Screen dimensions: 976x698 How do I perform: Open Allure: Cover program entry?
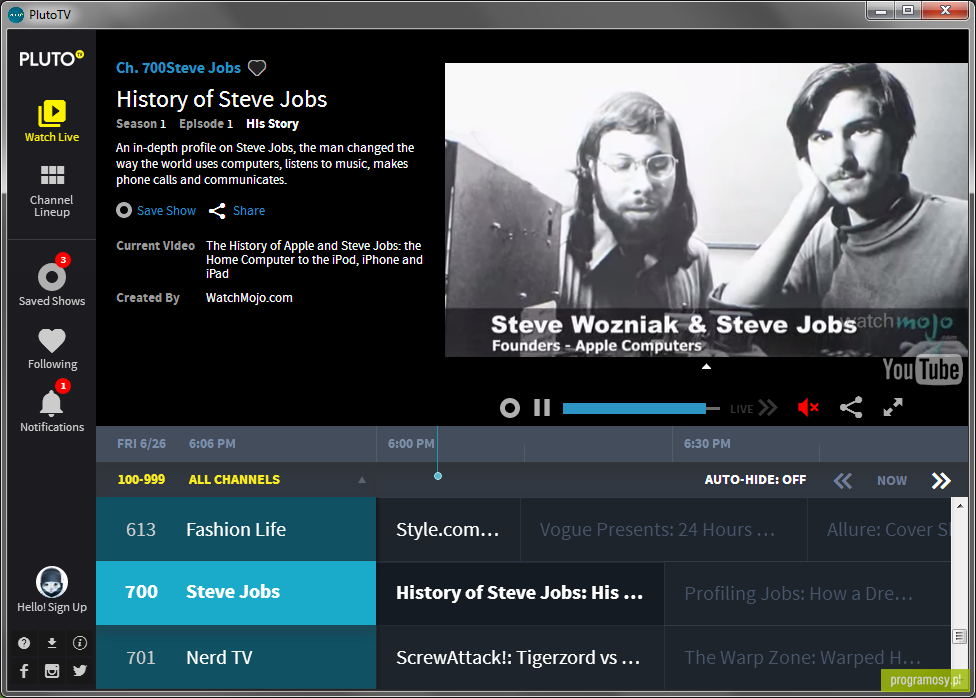pyautogui.click(x=879, y=529)
